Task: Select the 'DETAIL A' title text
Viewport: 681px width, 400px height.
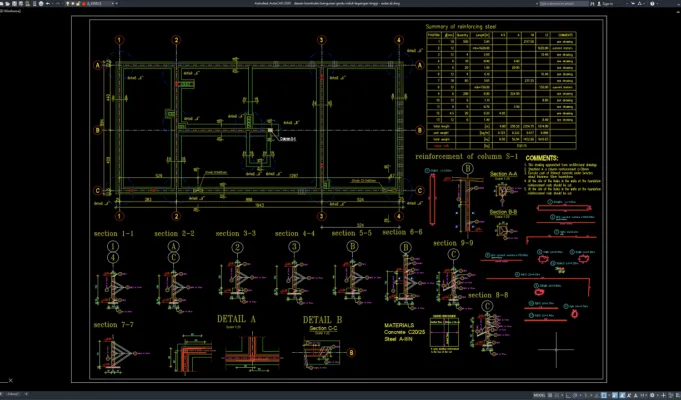Action: 236,319
